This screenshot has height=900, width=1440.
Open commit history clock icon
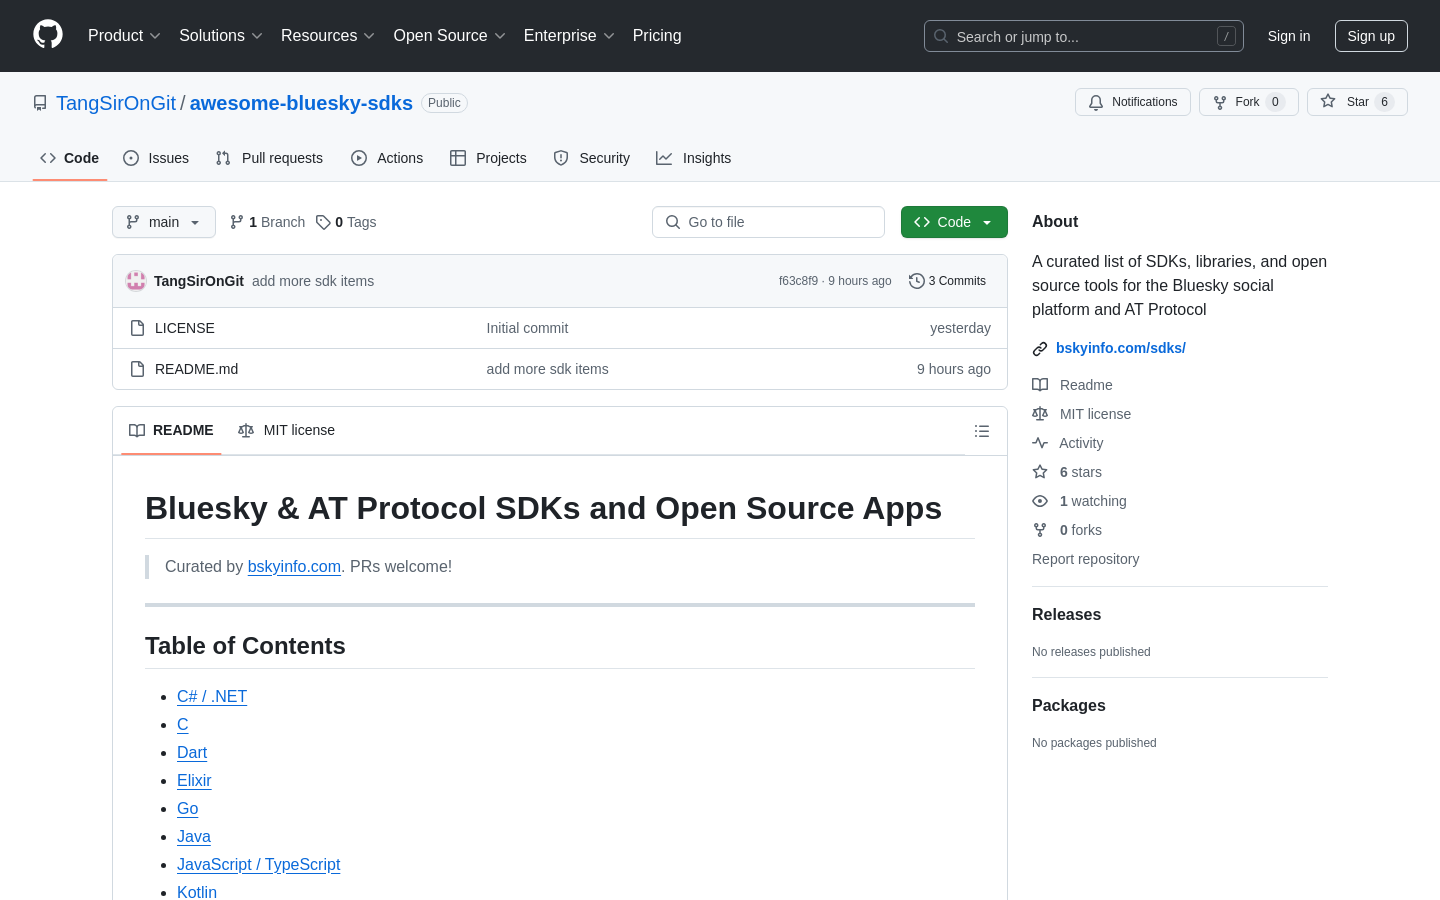tap(916, 281)
